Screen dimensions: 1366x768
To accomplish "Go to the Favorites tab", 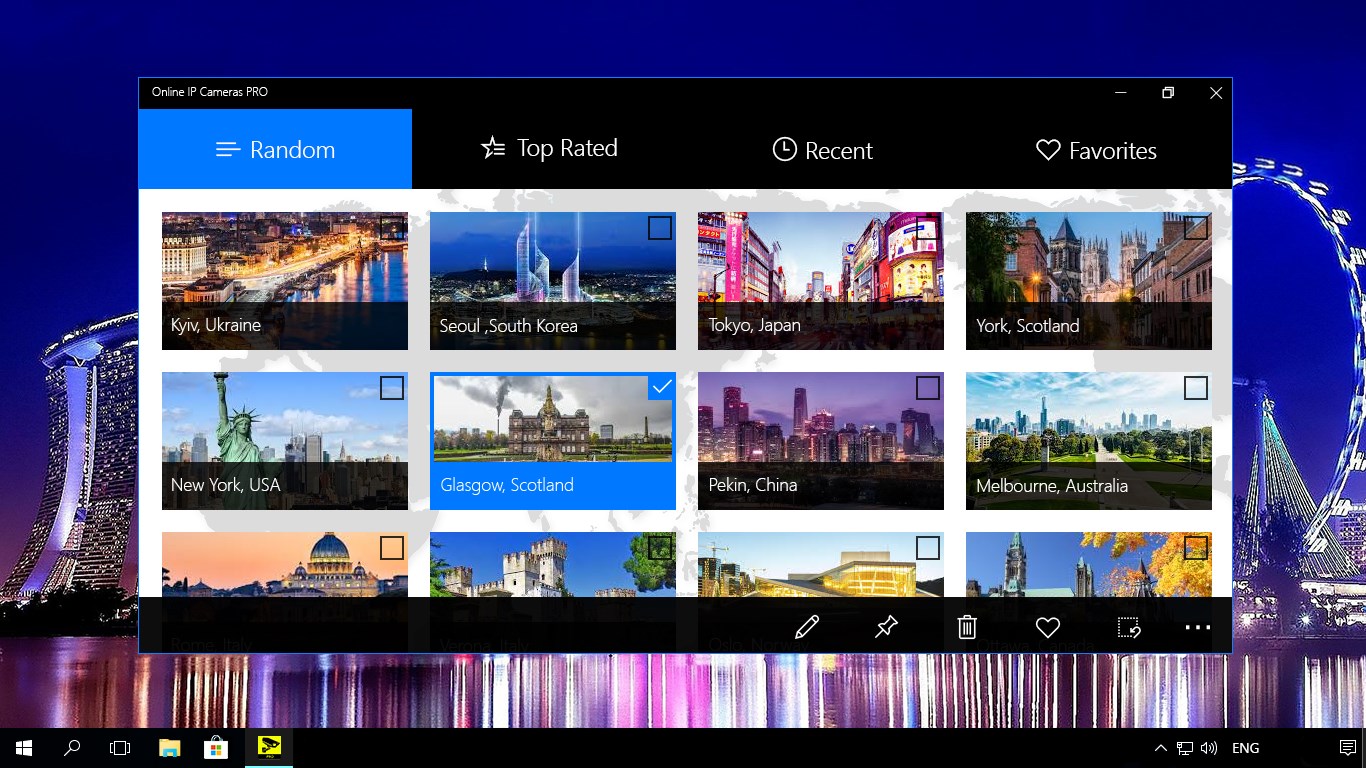I will click(1096, 150).
